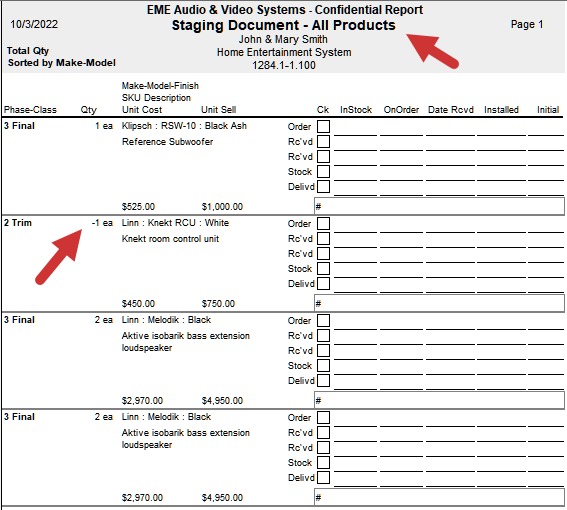The width and height of the screenshot is (567, 510).
Task: Click 'EME Audio & Video Systems - Confidential Report' header
Action: pos(285,10)
